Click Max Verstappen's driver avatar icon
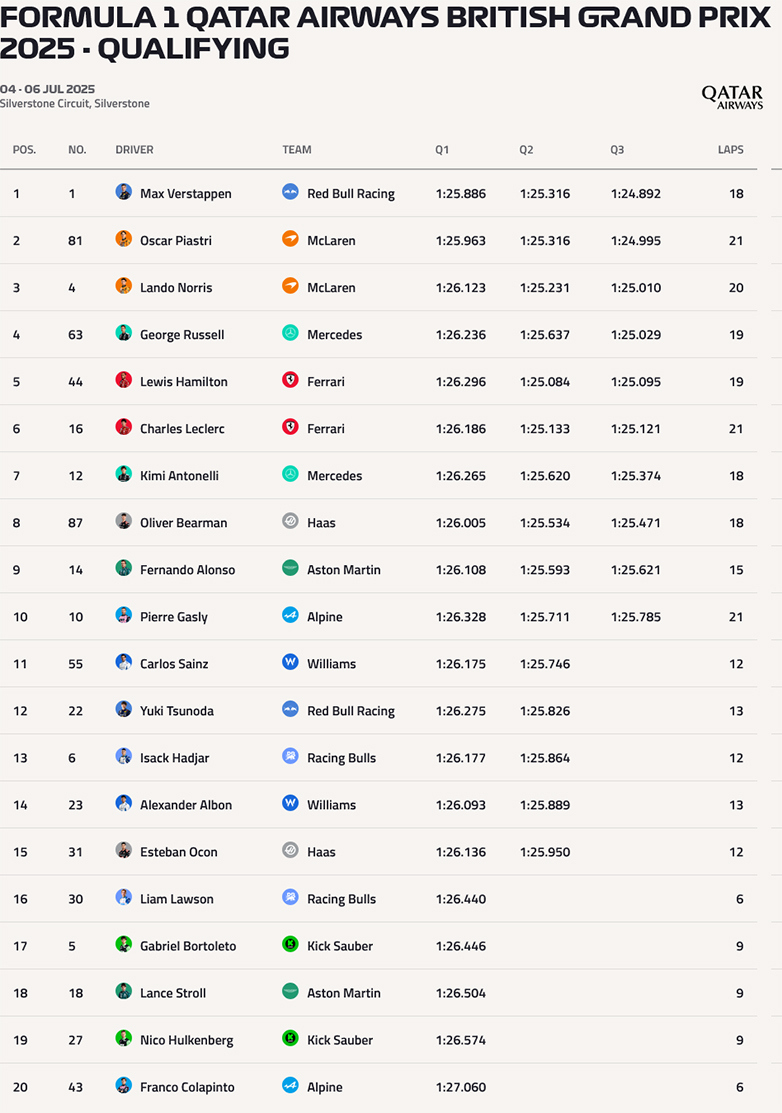Screen dimensions: 782x1113 (124, 192)
